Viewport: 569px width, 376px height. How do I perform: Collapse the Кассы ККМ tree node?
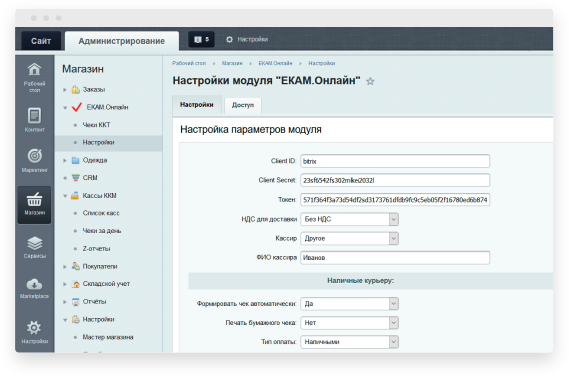[65, 196]
